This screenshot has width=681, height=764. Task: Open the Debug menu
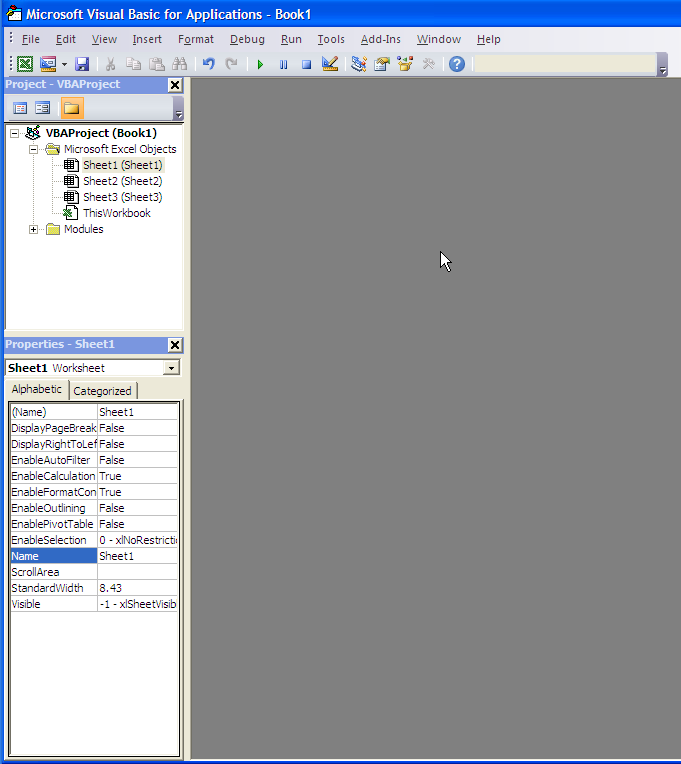(x=247, y=39)
